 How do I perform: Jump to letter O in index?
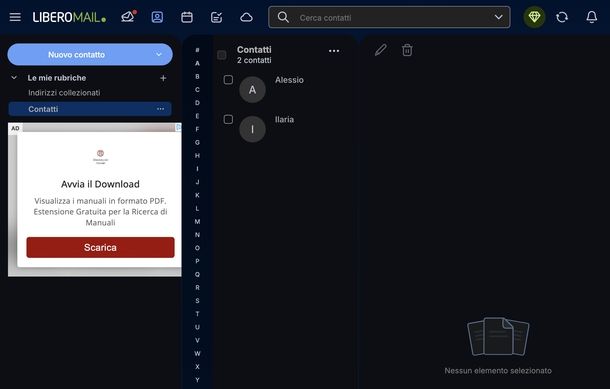point(197,248)
